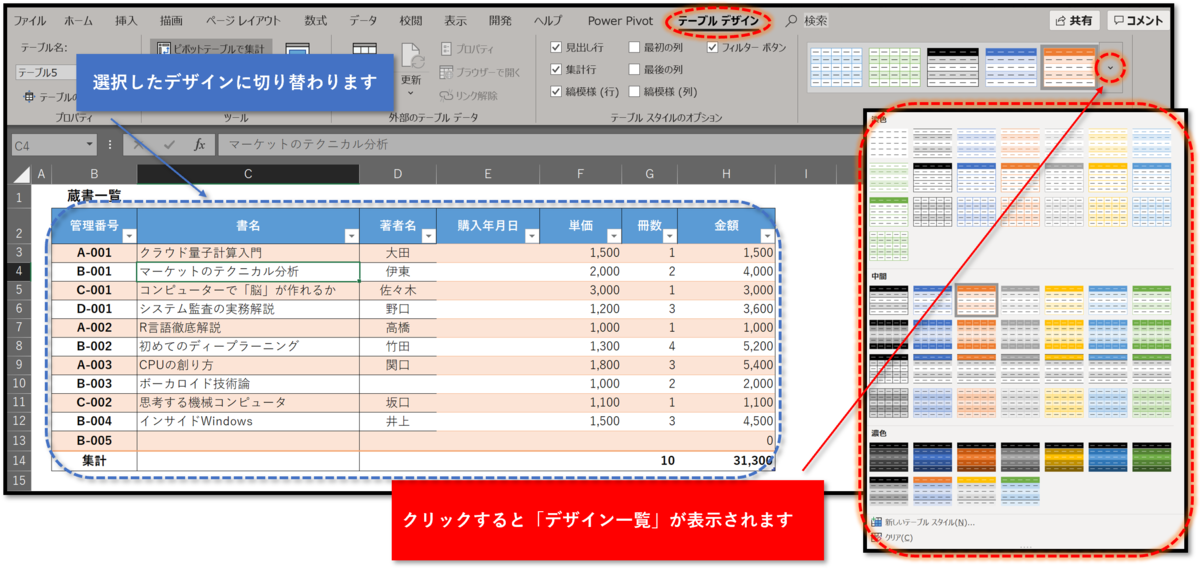Switch to the ページ レイアウト tab
The width and height of the screenshot is (1200, 568).
[x=243, y=20]
